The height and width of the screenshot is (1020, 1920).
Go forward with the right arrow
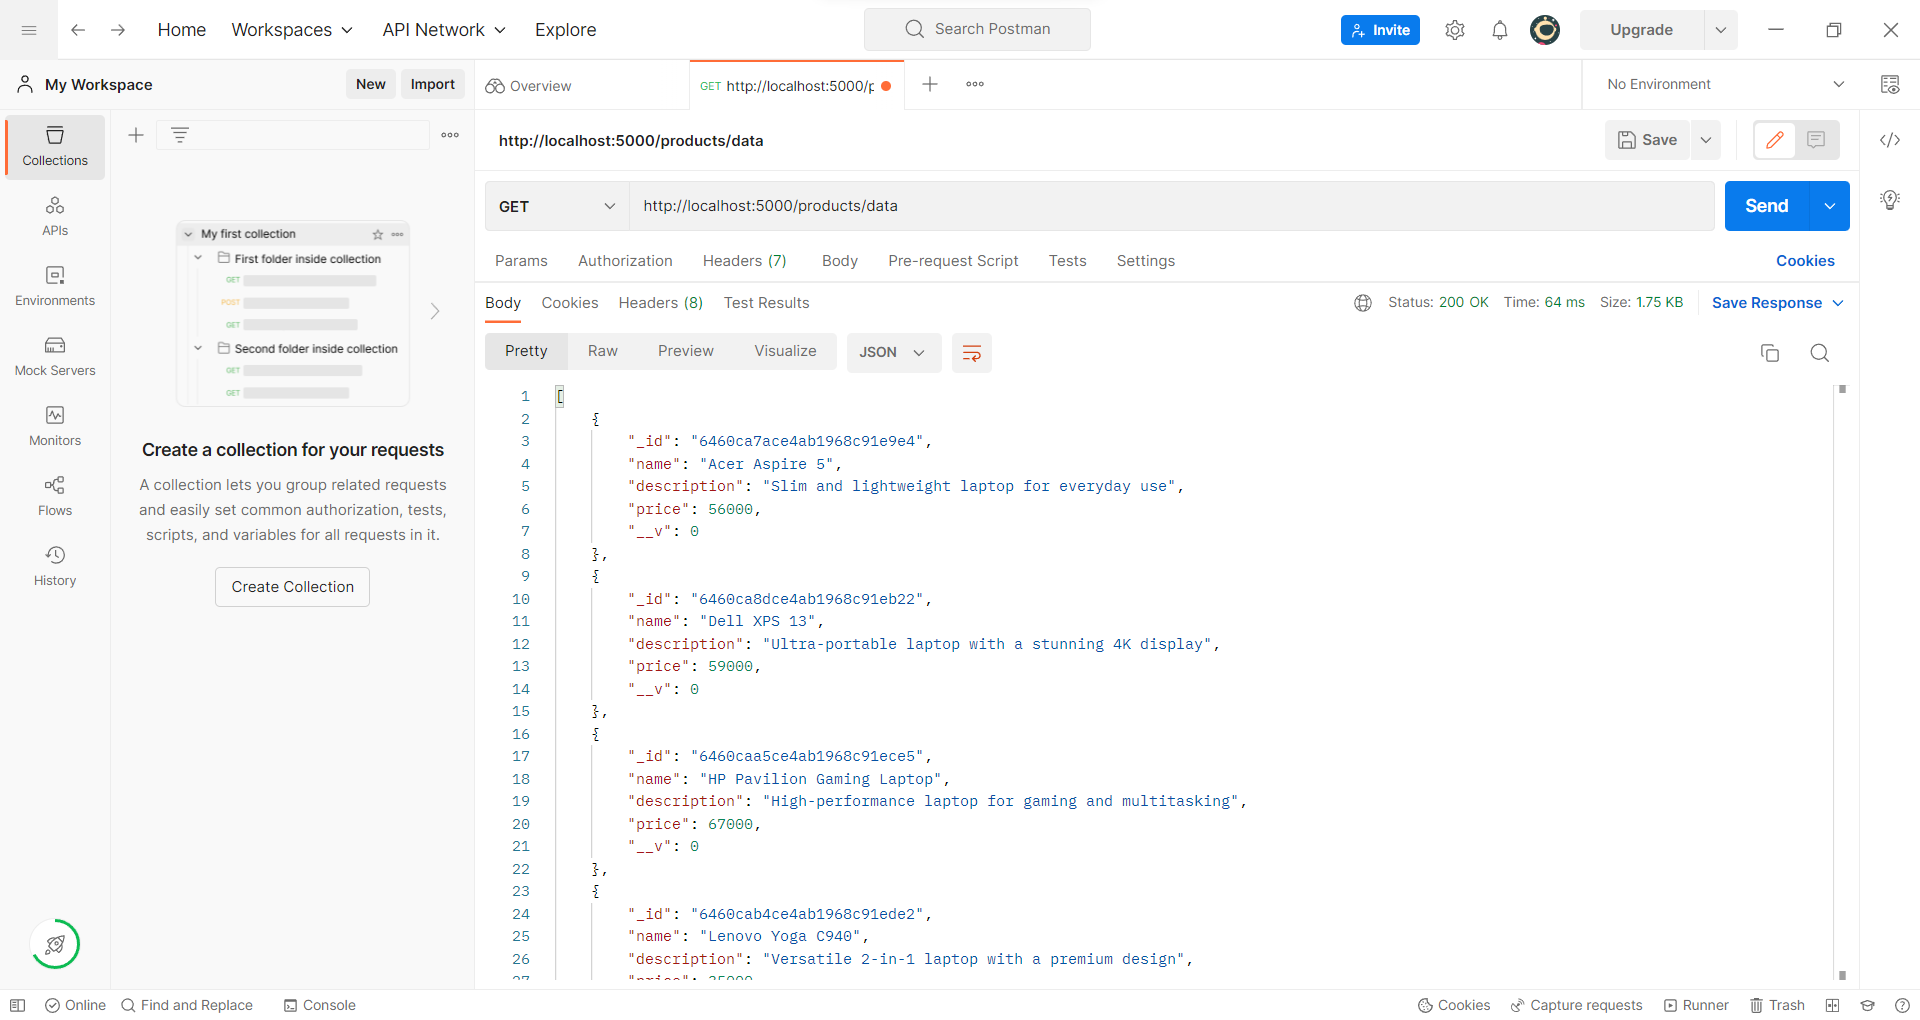[118, 30]
